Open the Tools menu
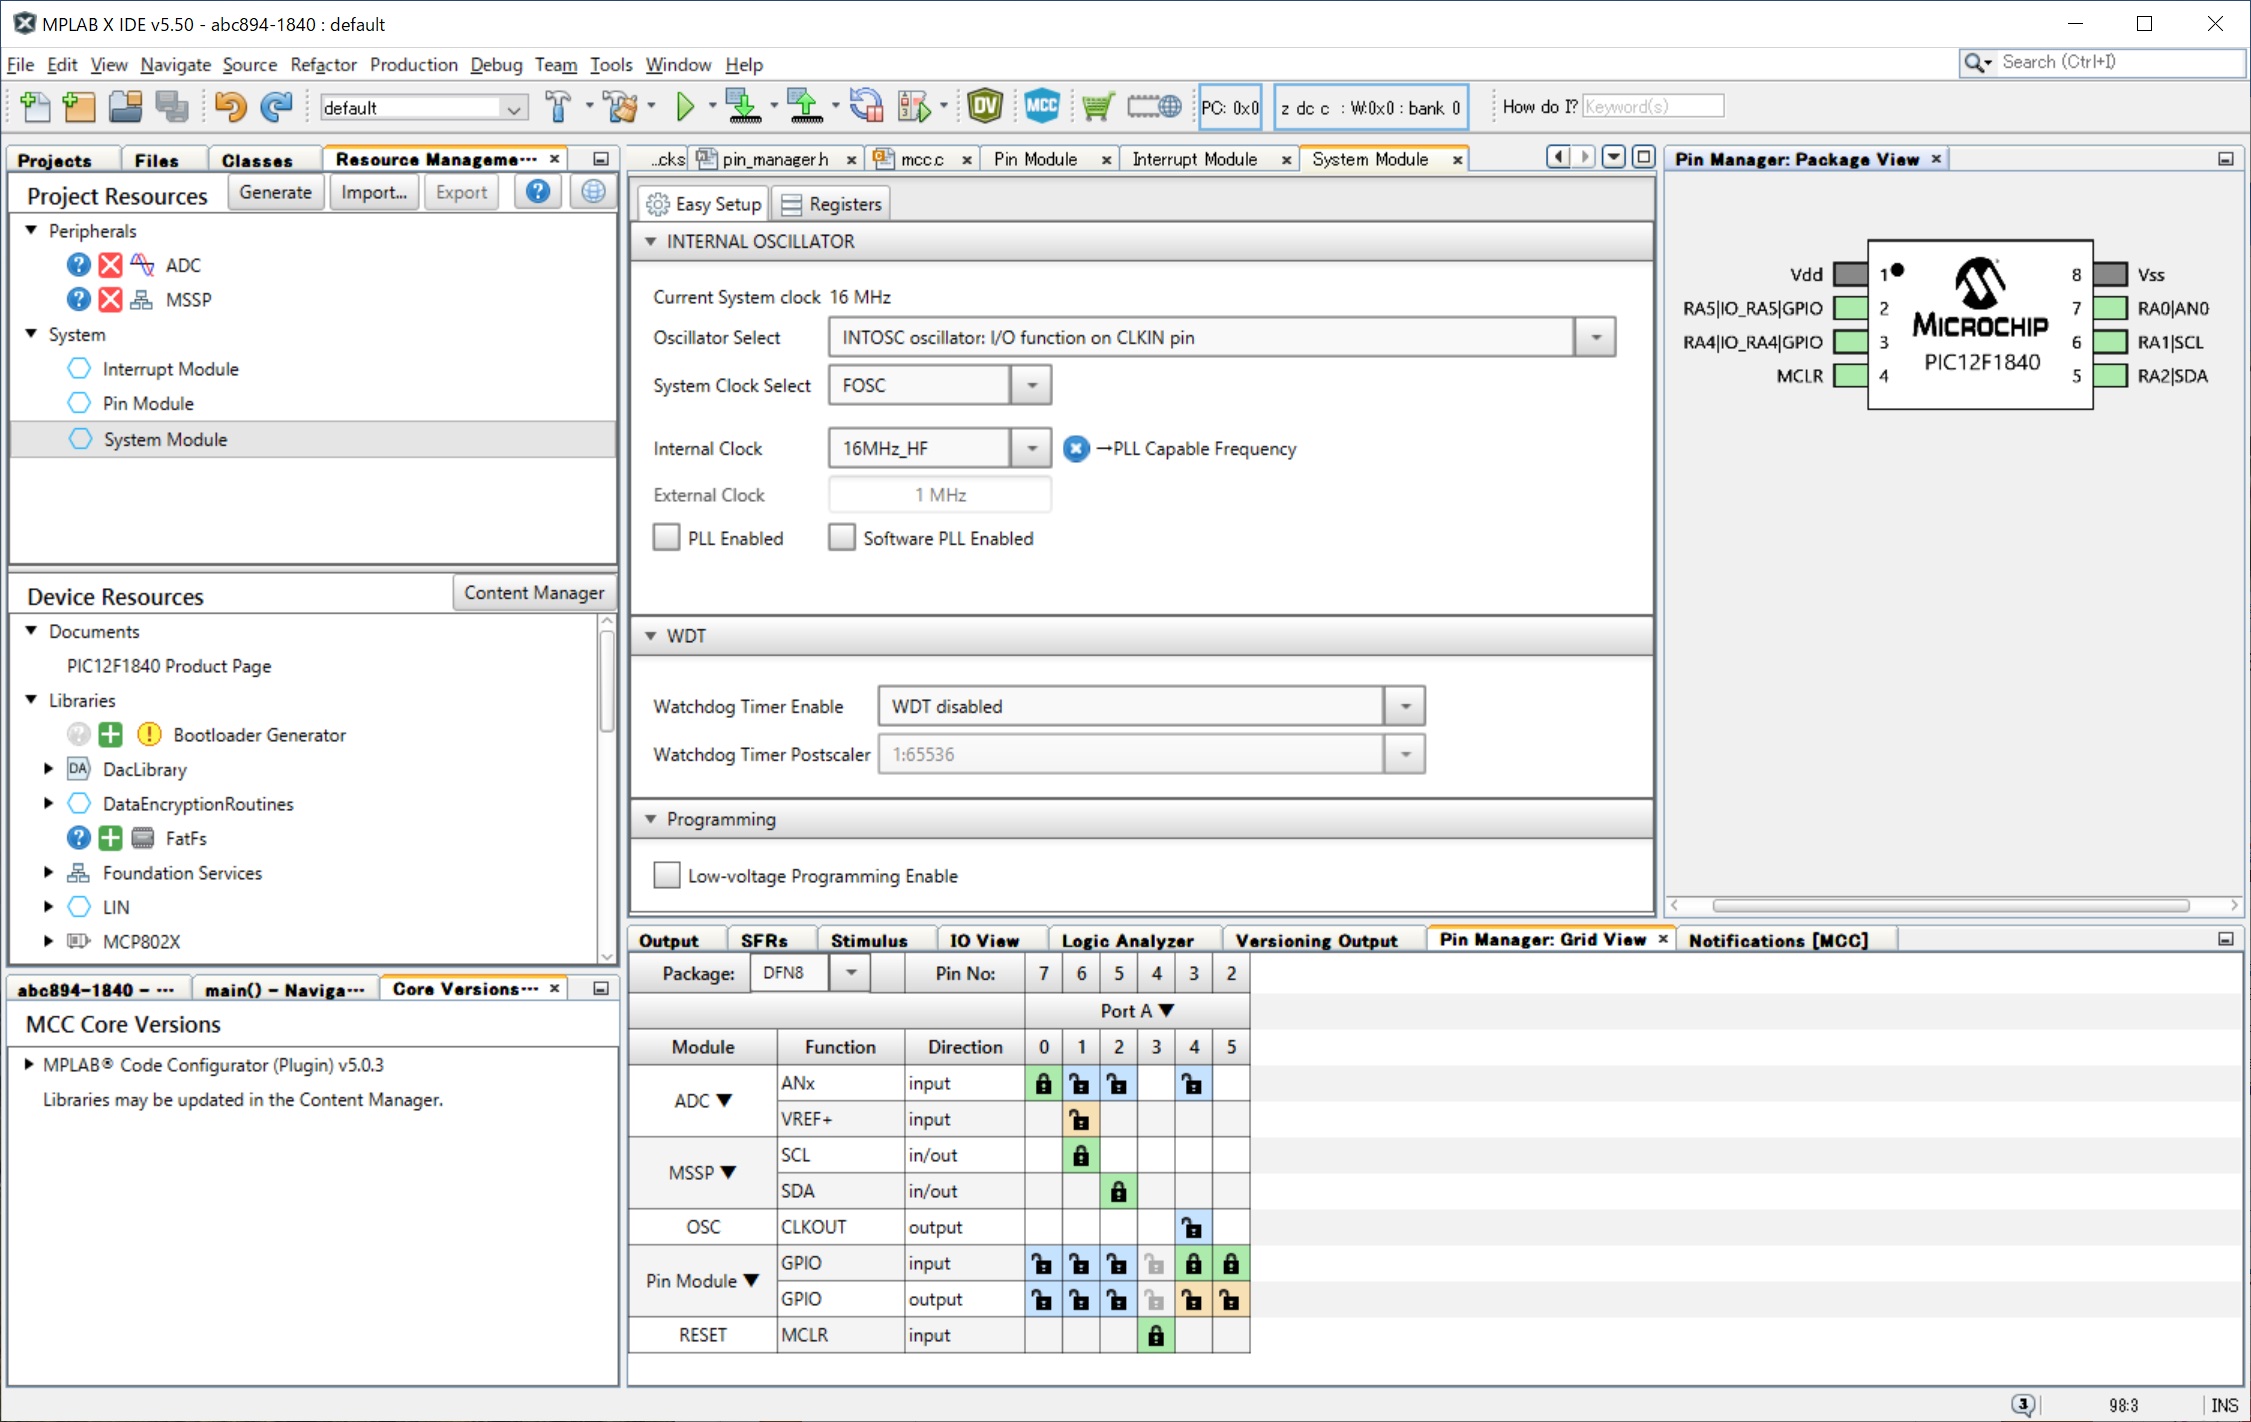 click(x=611, y=65)
